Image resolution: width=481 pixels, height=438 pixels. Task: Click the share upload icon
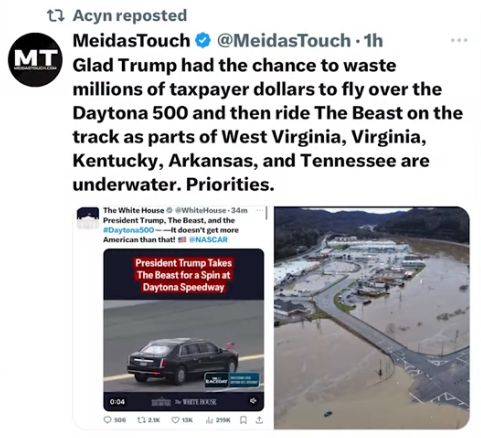259,420
